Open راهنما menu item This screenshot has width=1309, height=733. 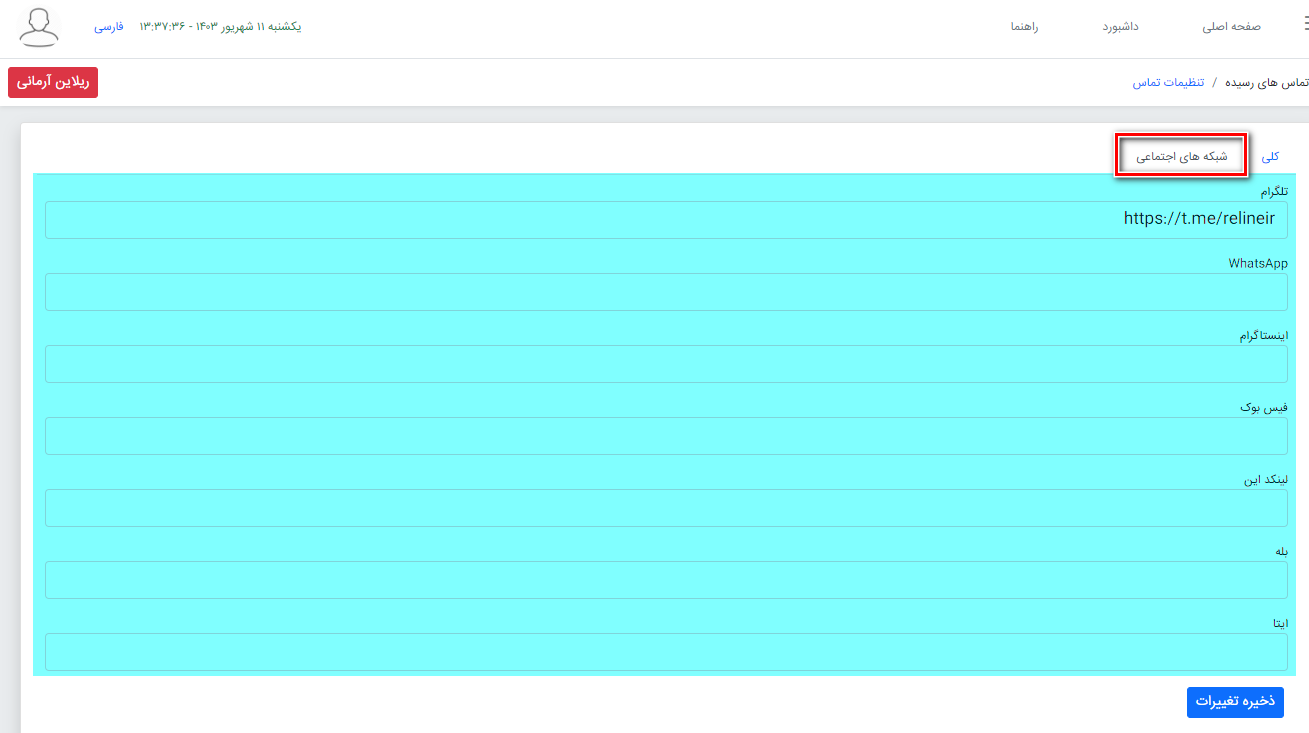pyautogui.click(x=1024, y=26)
